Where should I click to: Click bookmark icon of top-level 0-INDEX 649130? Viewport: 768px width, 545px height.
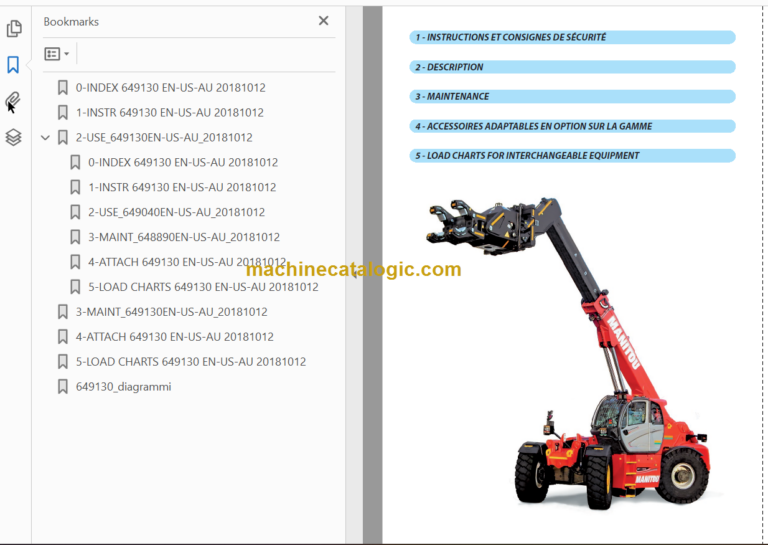pos(63,88)
